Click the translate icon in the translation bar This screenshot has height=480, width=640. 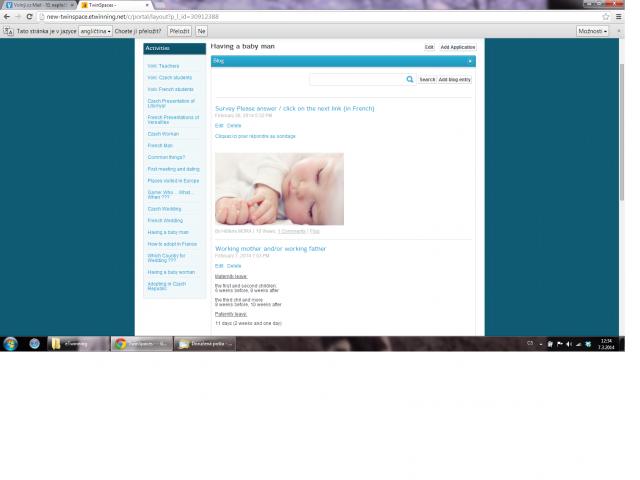(9, 31)
